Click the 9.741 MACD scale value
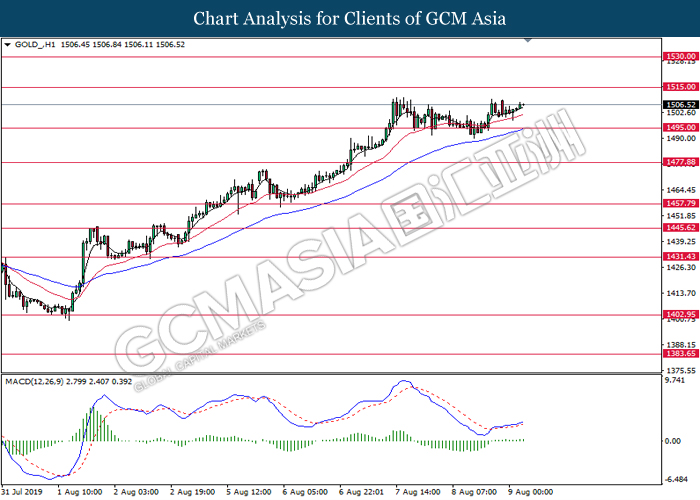700x500 pixels. 675,380
